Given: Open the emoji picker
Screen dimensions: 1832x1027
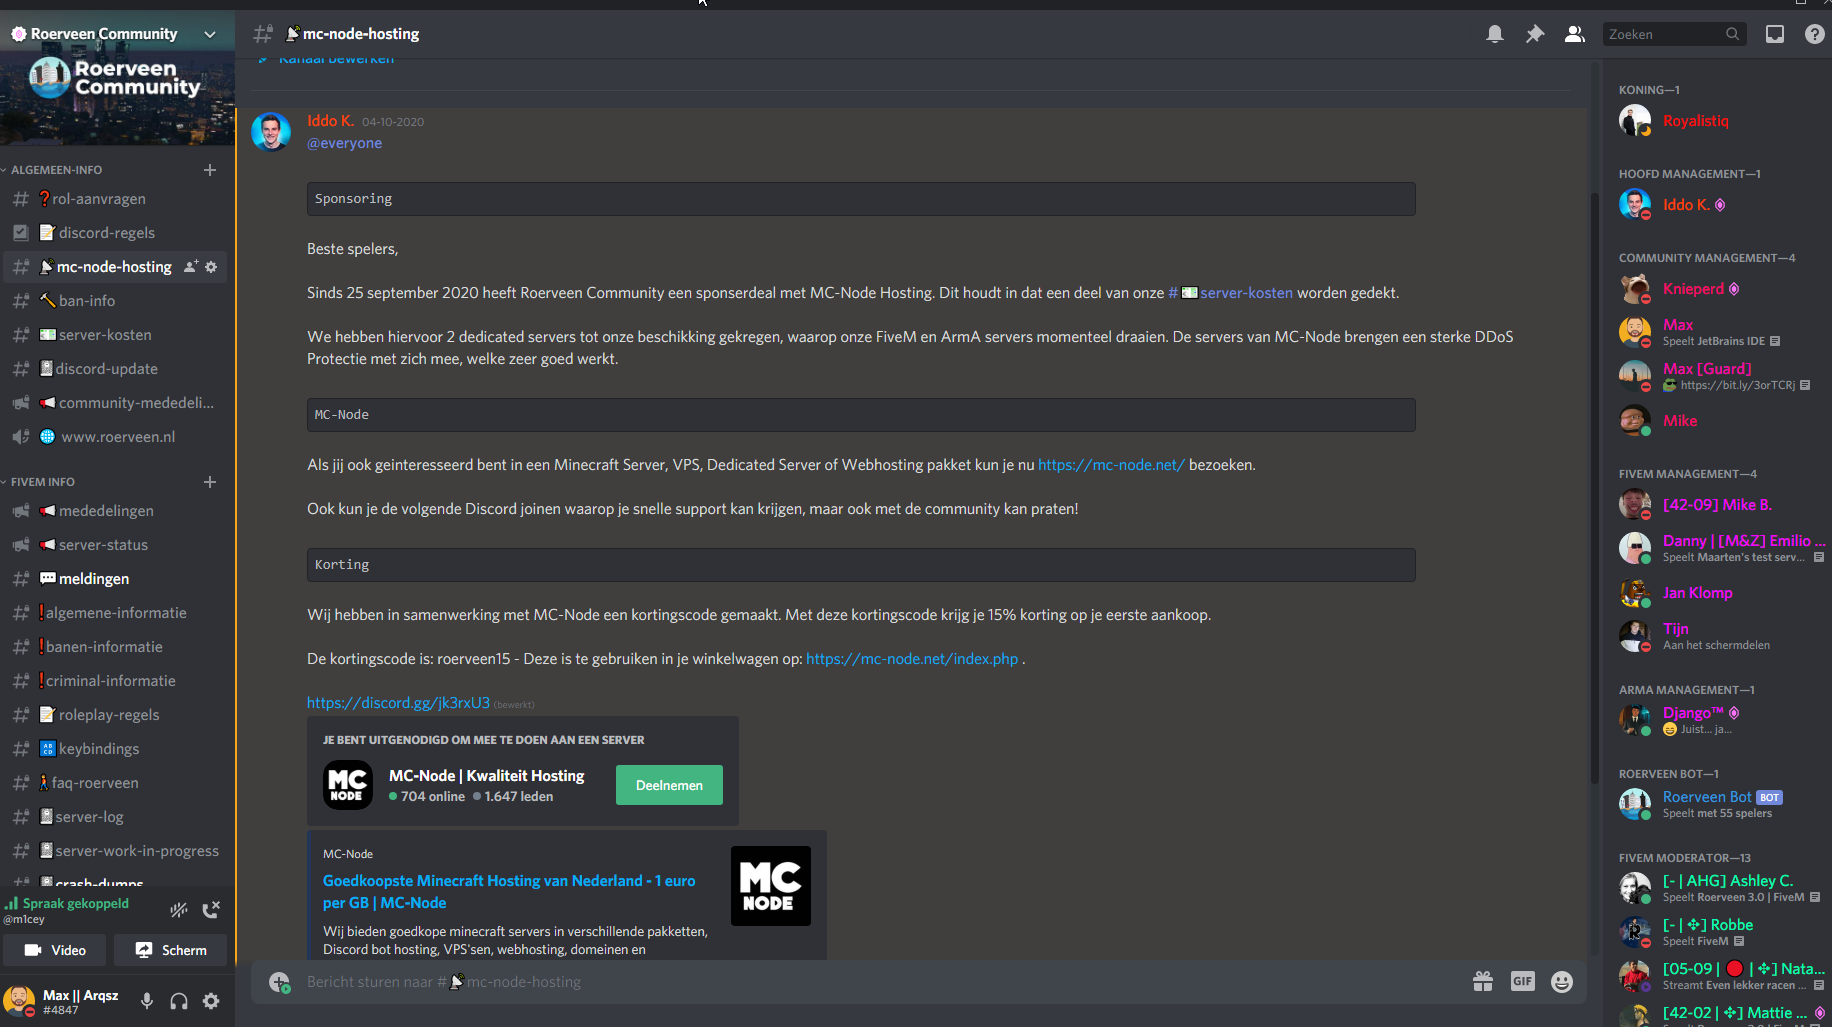Looking at the screenshot, I should click(1561, 982).
